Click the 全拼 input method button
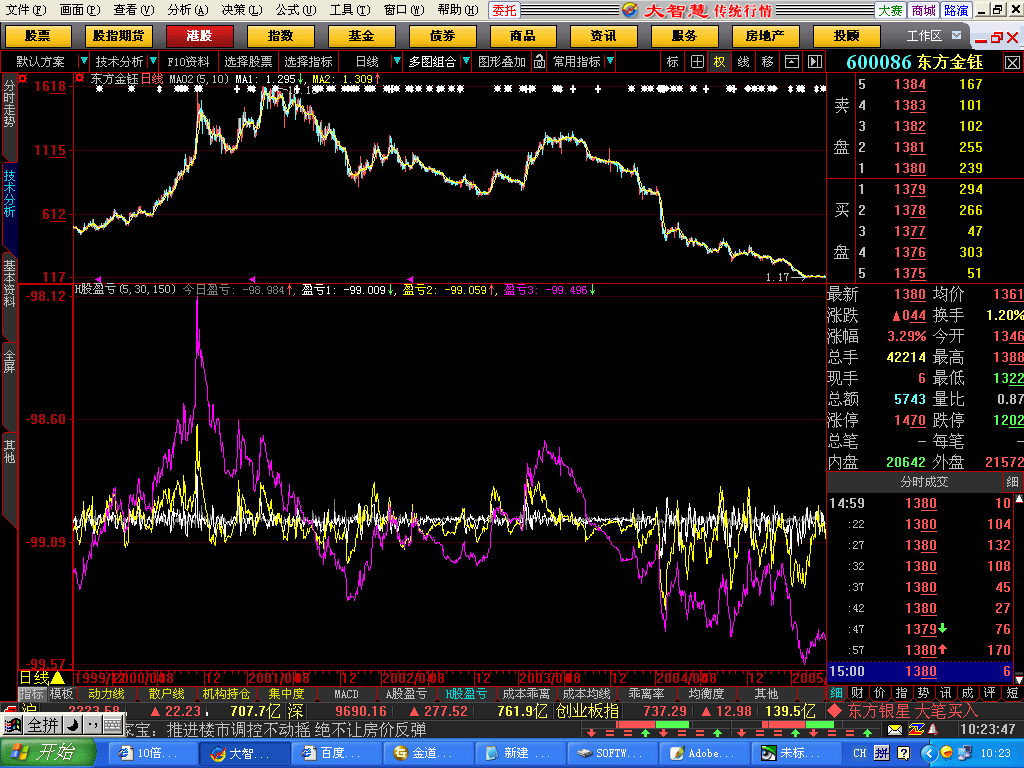 coord(43,725)
